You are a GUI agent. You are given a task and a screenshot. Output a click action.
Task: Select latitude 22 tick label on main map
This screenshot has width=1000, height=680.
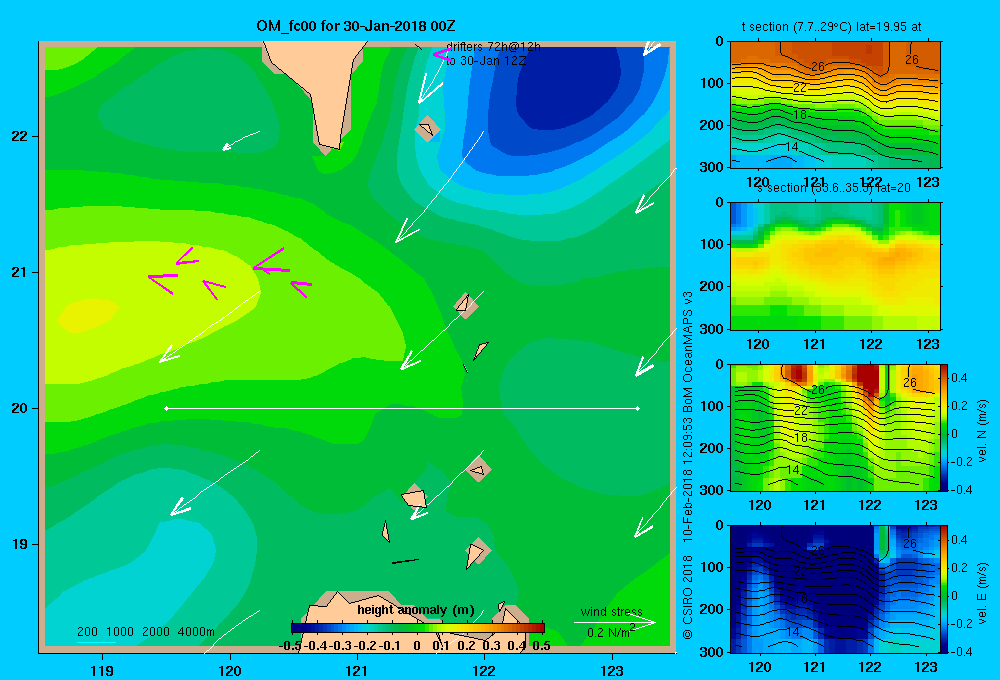point(20,136)
